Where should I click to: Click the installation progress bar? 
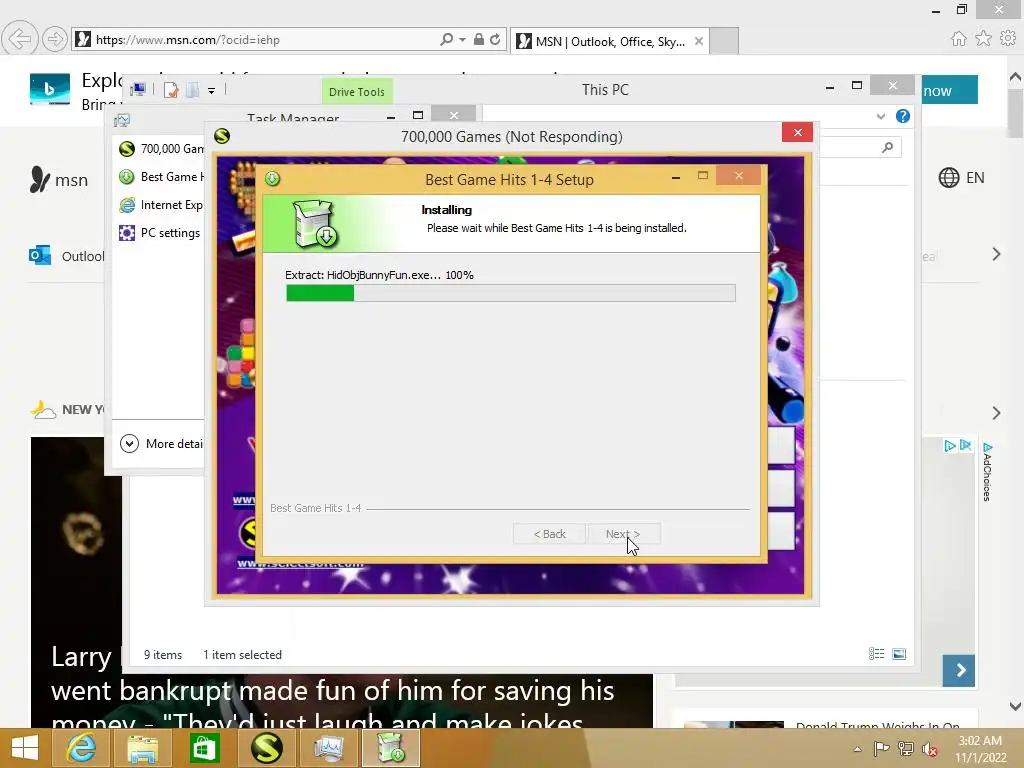(511, 293)
